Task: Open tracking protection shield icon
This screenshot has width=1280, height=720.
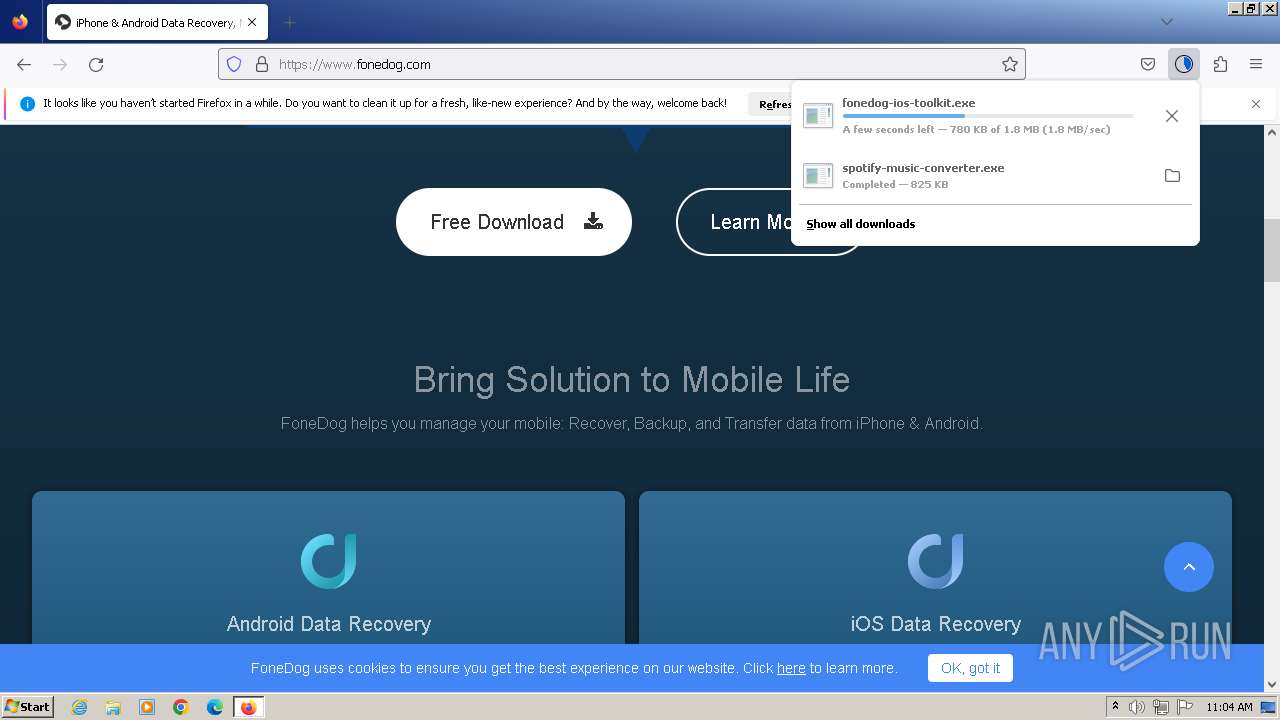Action: (x=234, y=64)
